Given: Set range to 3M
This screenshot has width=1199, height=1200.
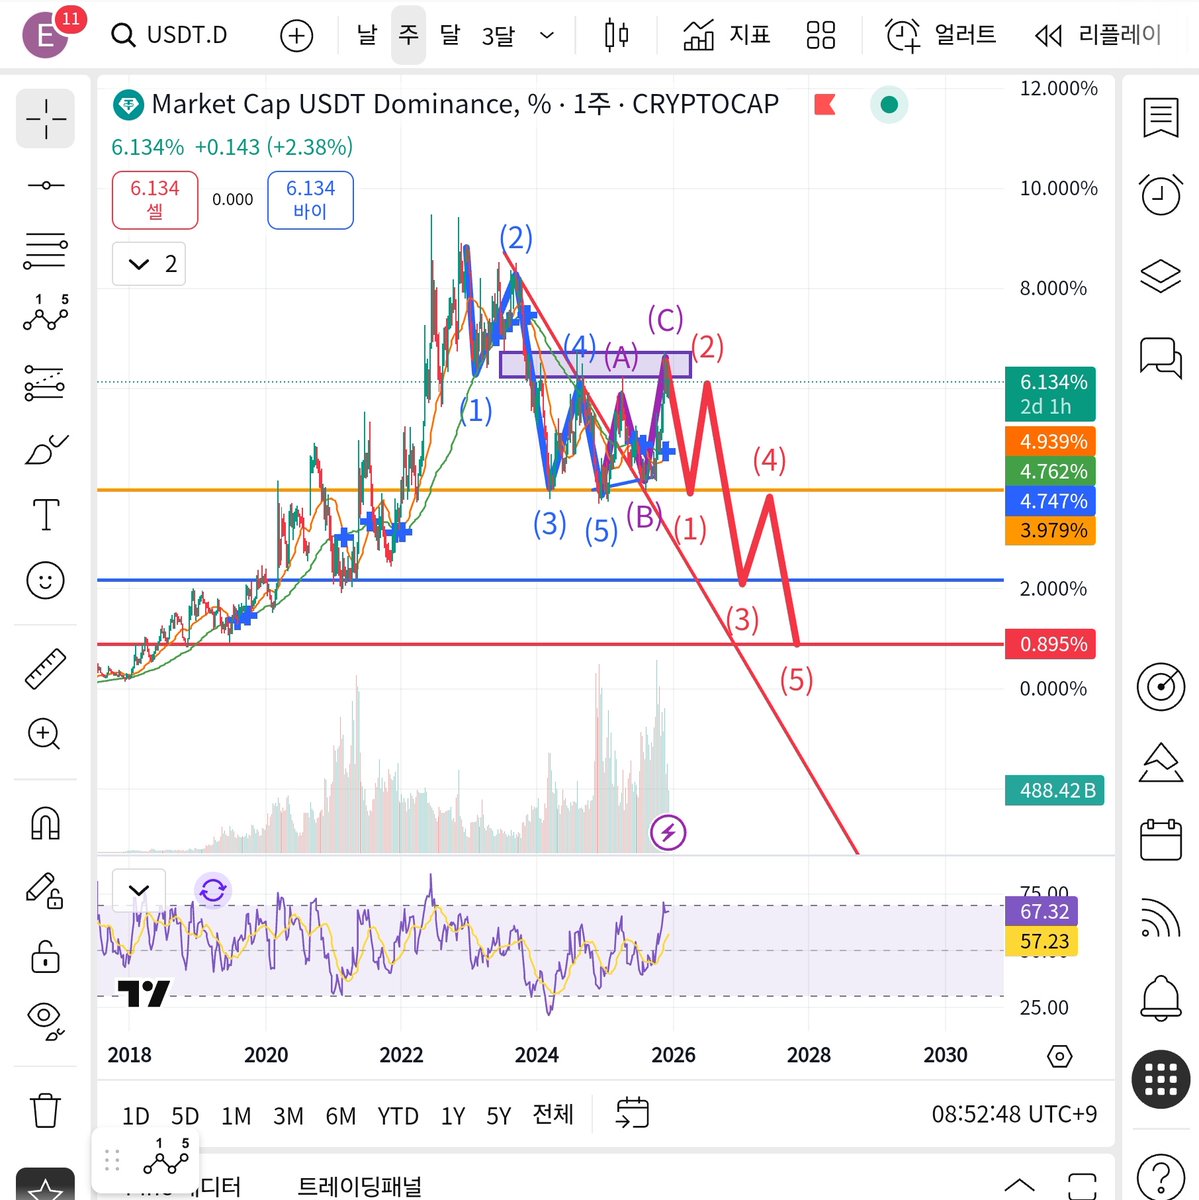Looking at the screenshot, I should pos(288,1115).
